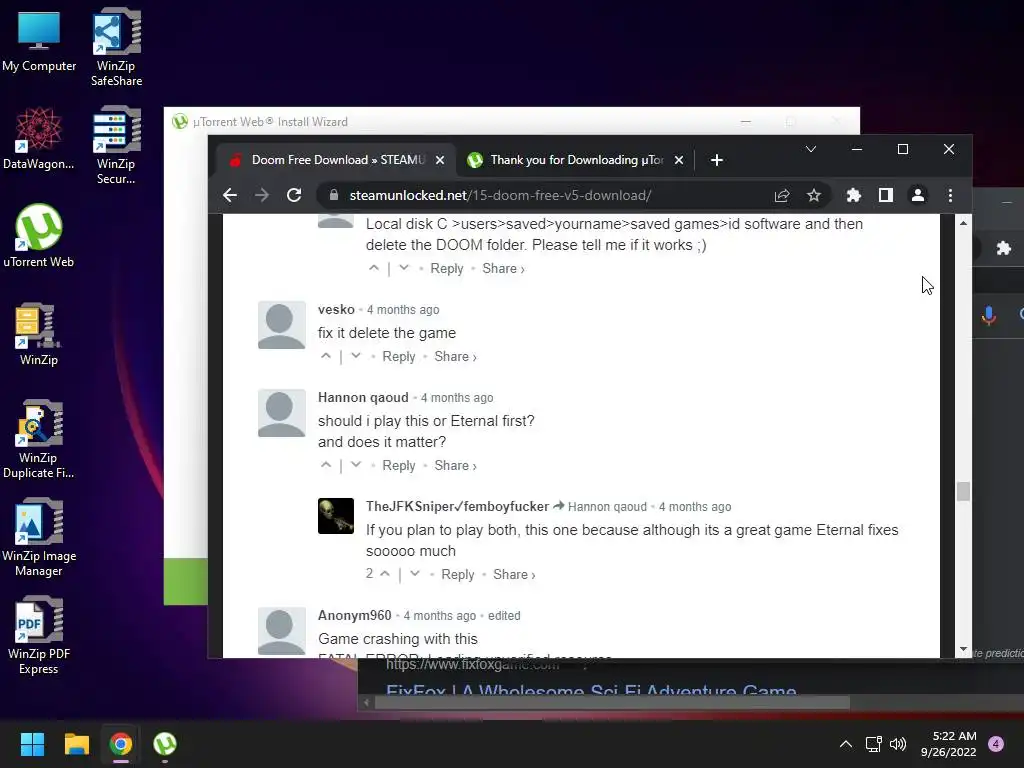1024x768 pixels.
Task: Open WinZip SafeShare desktop shortcut
Action: (x=116, y=47)
